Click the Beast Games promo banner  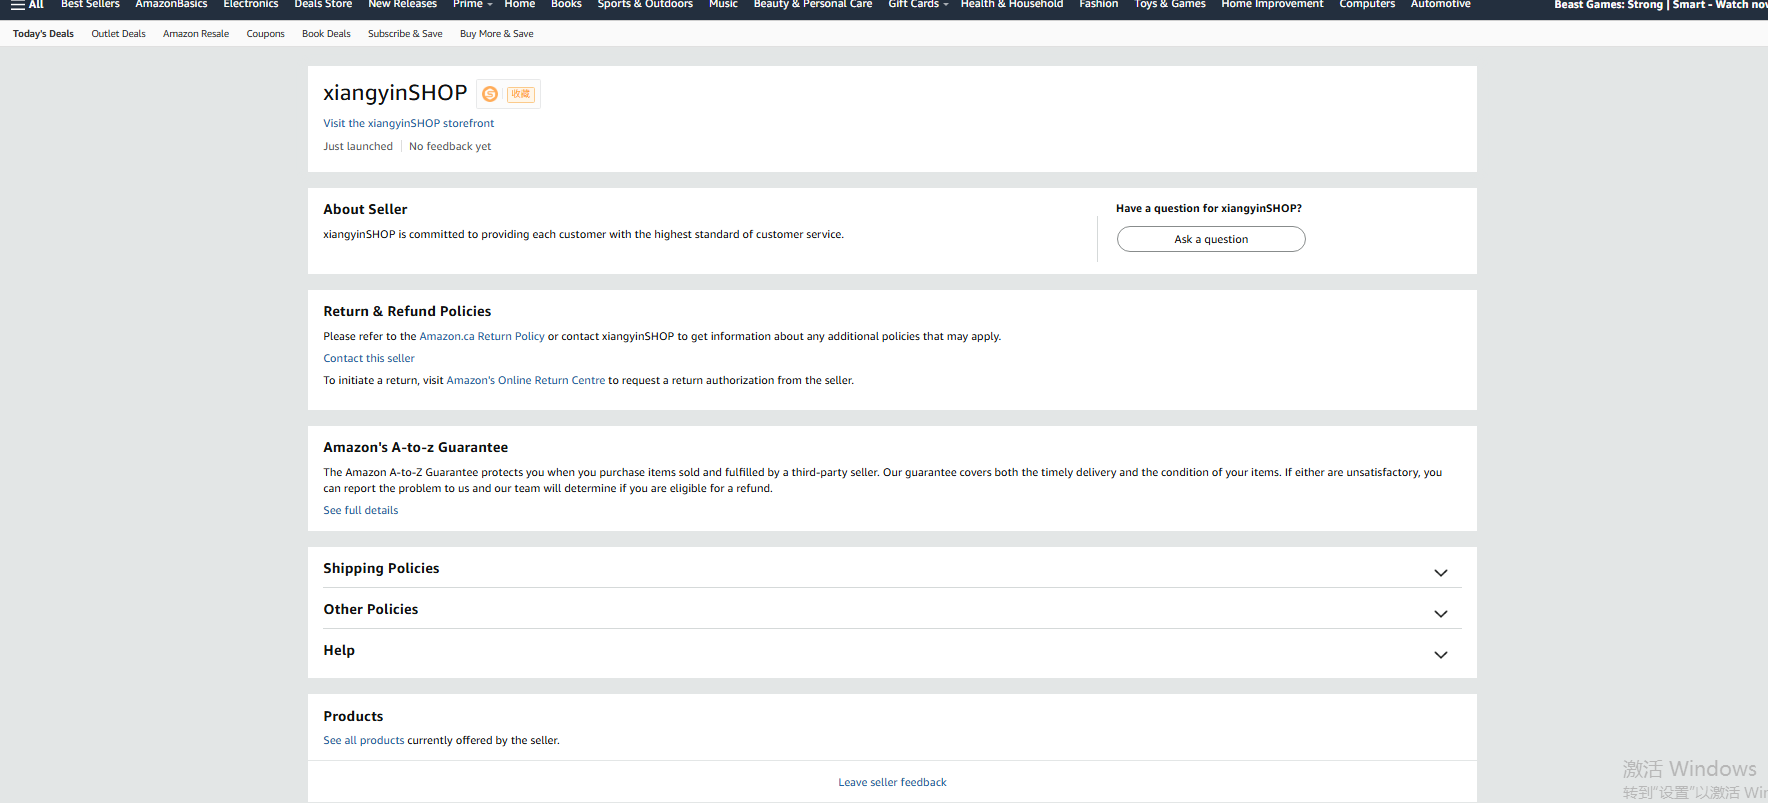pyautogui.click(x=1661, y=5)
